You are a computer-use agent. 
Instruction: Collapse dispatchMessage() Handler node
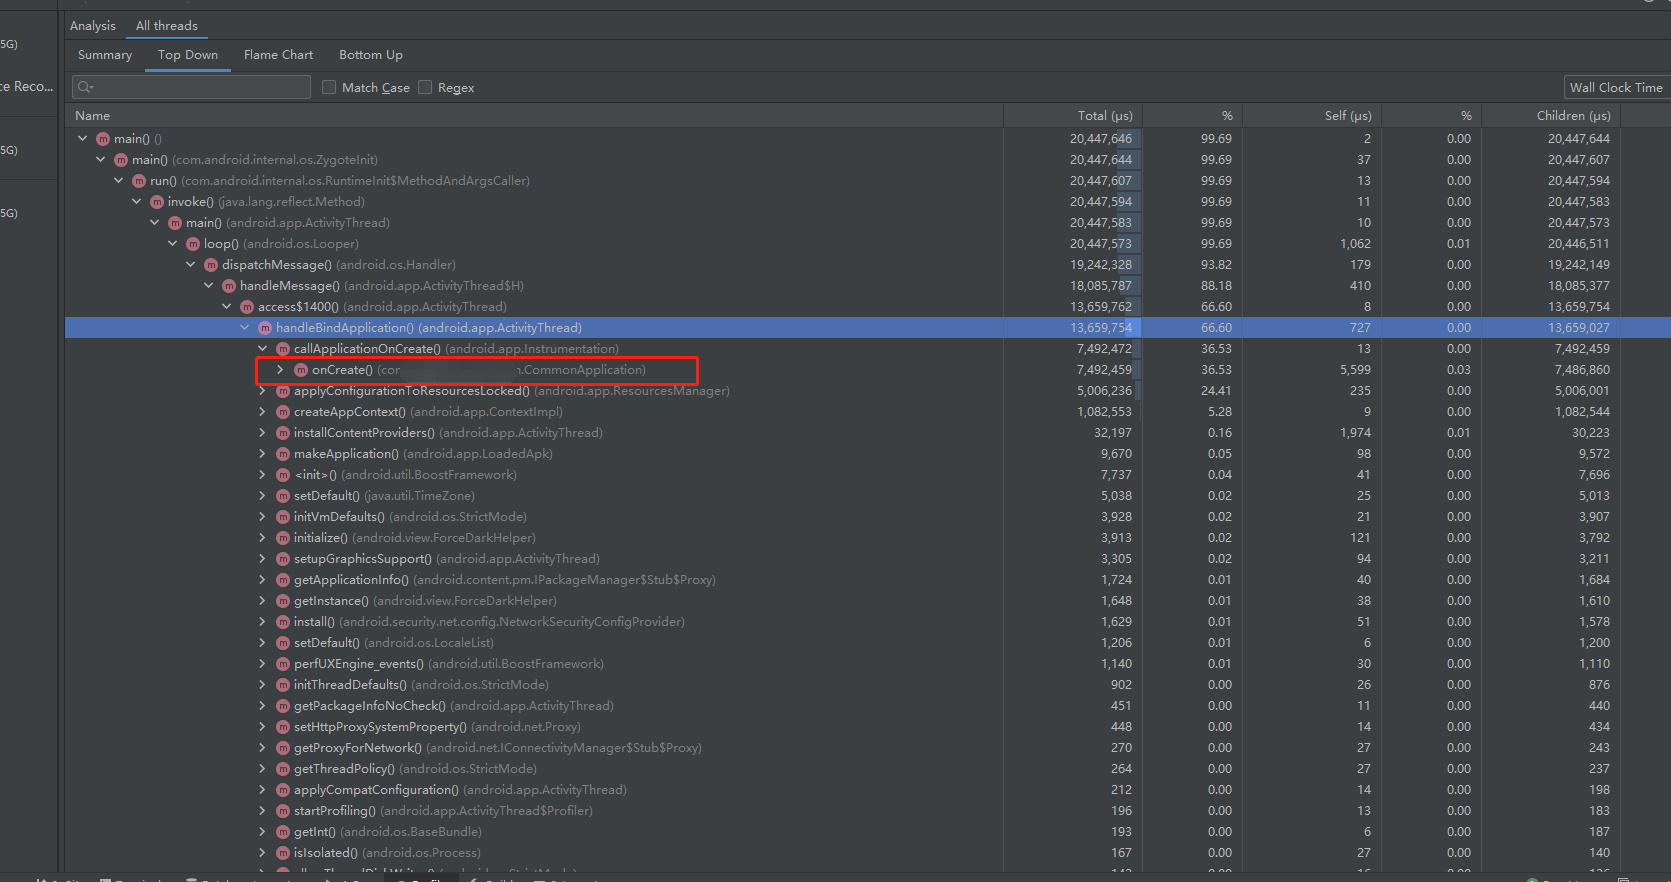(191, 265)
